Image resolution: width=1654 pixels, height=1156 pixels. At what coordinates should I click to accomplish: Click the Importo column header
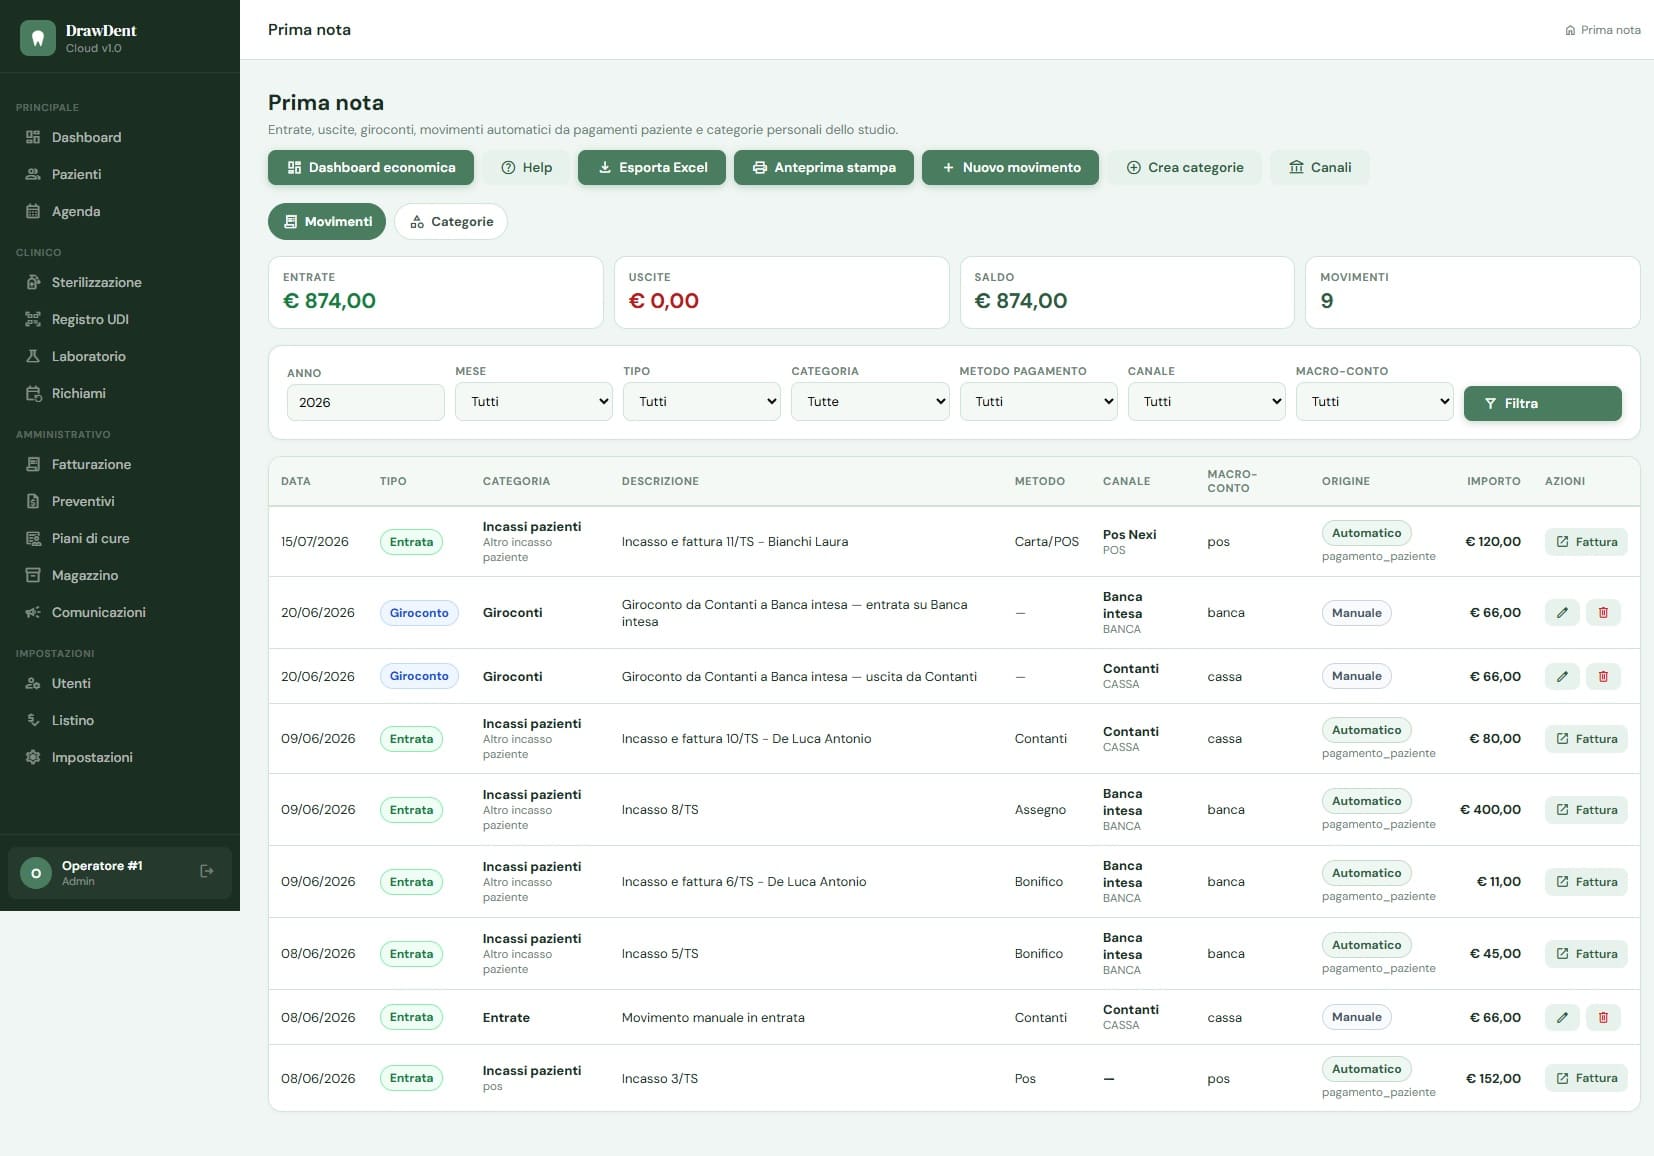pyautogui.click(x=1494, y=481)
